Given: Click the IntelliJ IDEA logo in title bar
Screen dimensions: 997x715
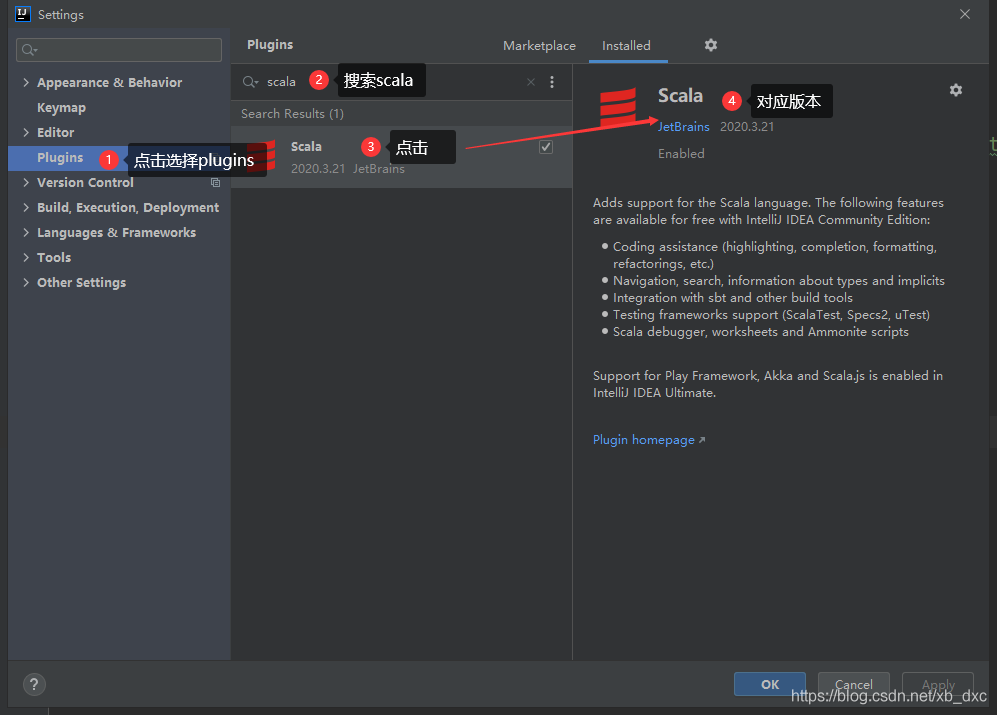Looking at the screenshot, I should click(x=23, y=14).
